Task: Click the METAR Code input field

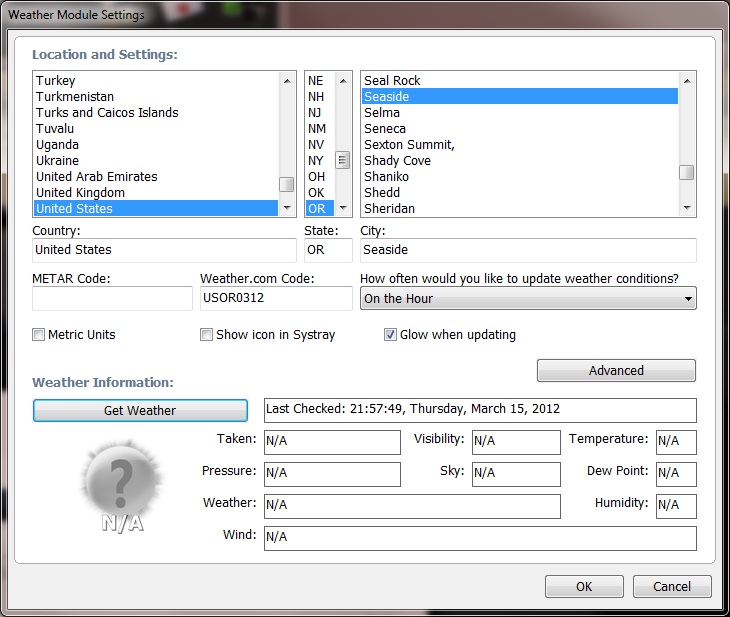Action: (x=112, y=298)
